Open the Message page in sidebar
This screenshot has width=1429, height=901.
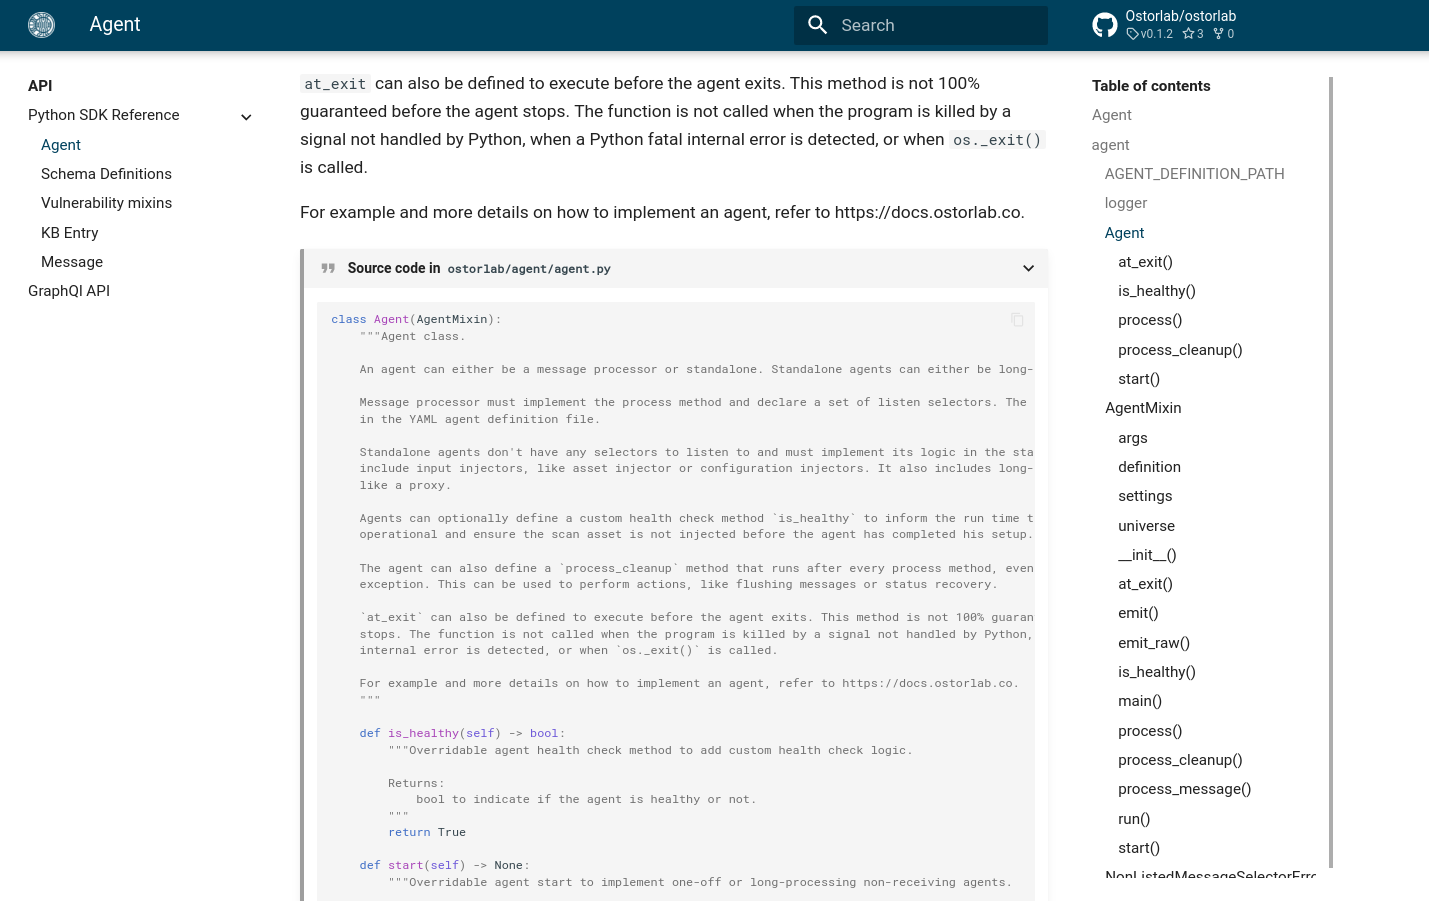[x=72, y=262]
